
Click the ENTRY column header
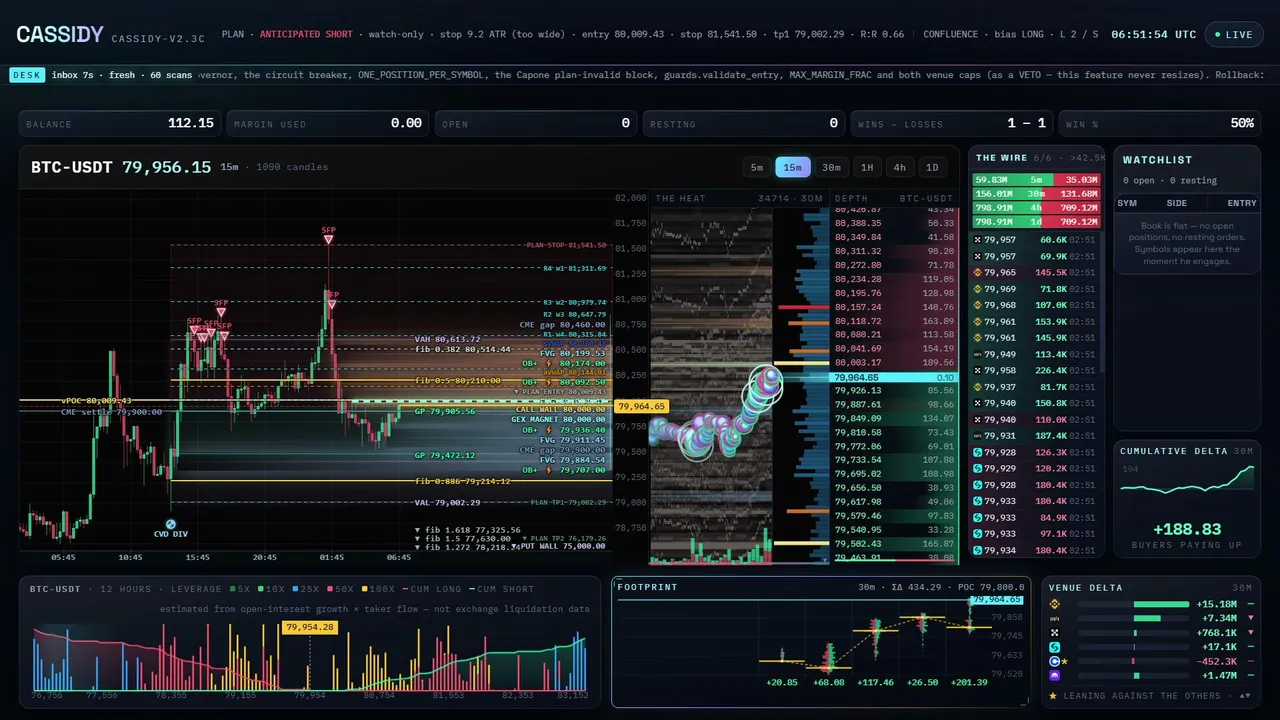coord(1242,203)
